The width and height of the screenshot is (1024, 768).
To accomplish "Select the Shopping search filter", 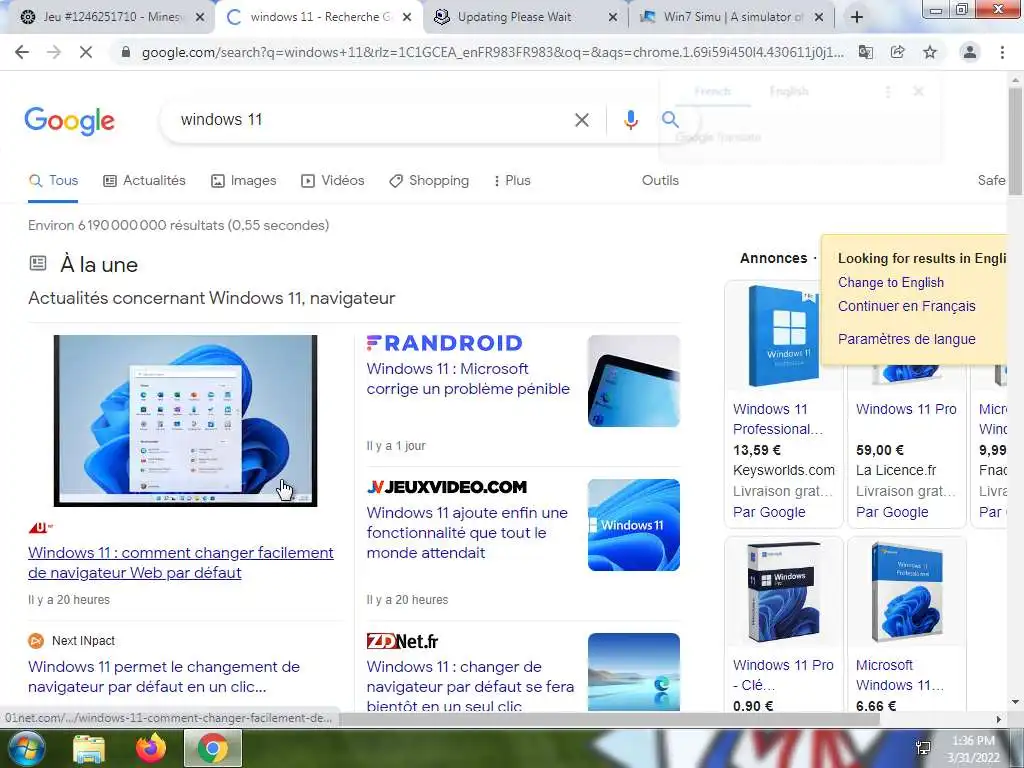I will pyautogui.click(x=429, y=181).
